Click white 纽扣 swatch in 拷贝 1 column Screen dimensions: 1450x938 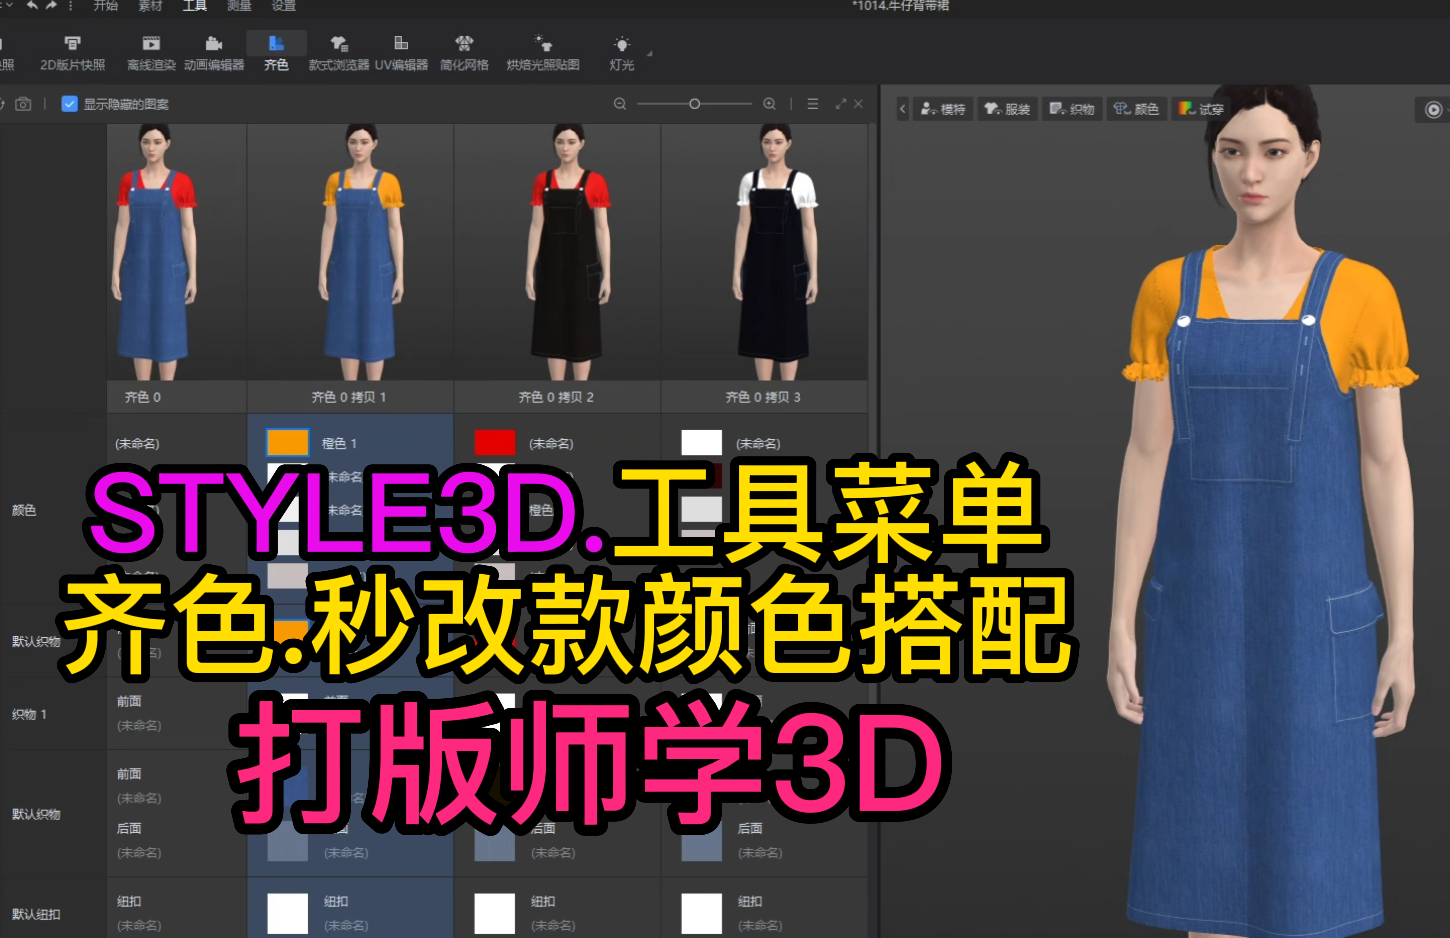point(288,914)
